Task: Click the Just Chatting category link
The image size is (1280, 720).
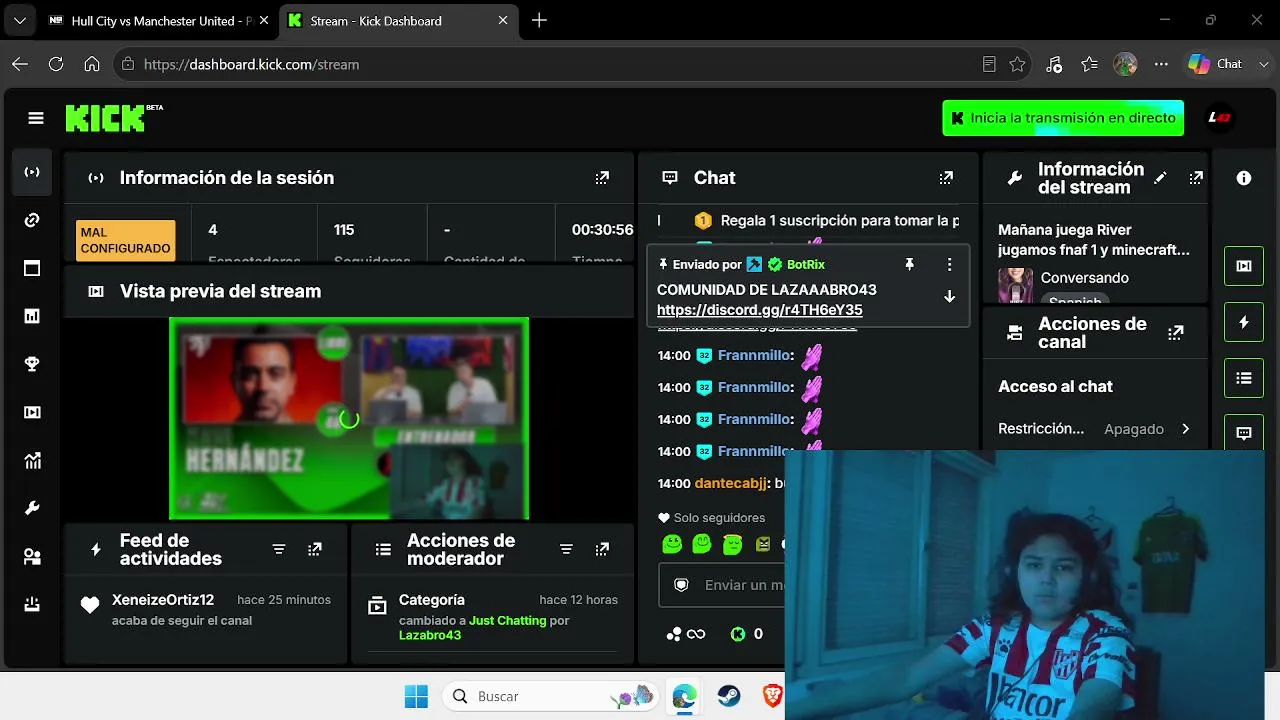Action: [508, 621]
